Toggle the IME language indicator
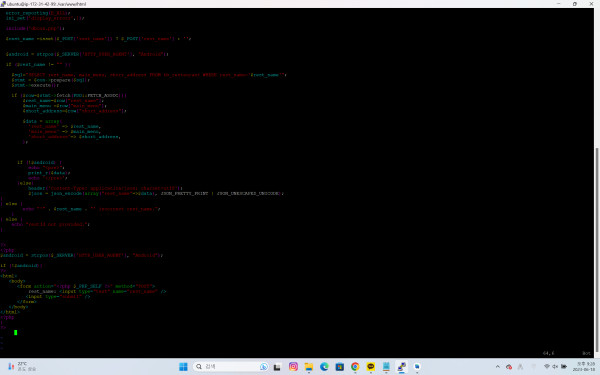Image resolution: width=600 pixels, height=375 pixels. (520, 367)
